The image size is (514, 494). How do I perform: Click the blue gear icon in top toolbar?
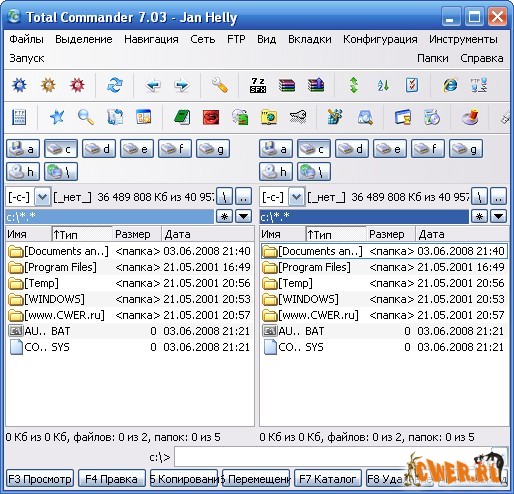19,85
